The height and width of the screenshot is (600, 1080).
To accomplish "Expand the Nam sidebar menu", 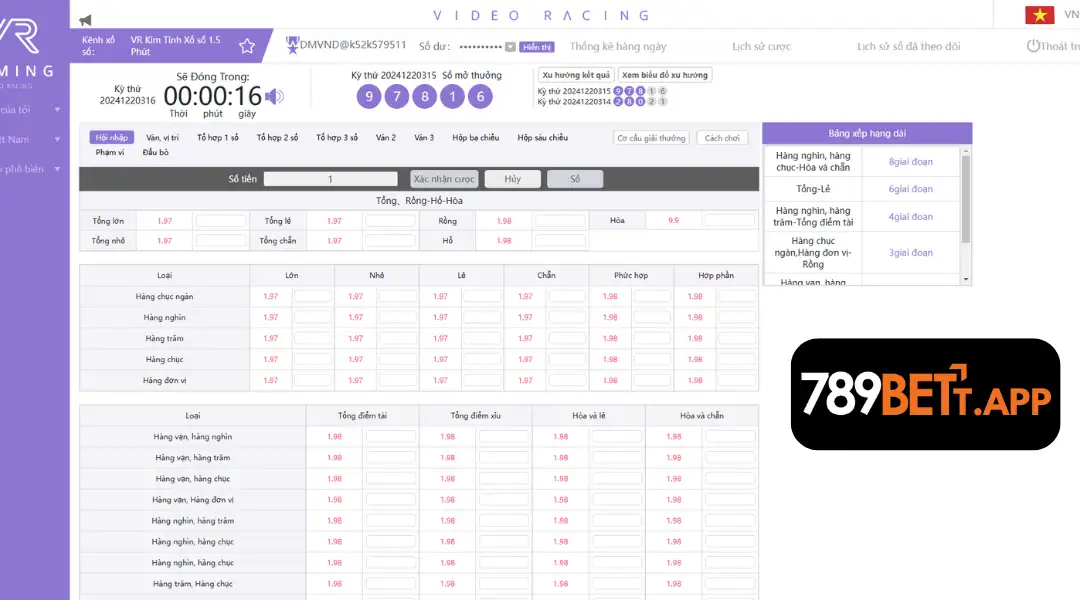I will click(x=57, y=139).
